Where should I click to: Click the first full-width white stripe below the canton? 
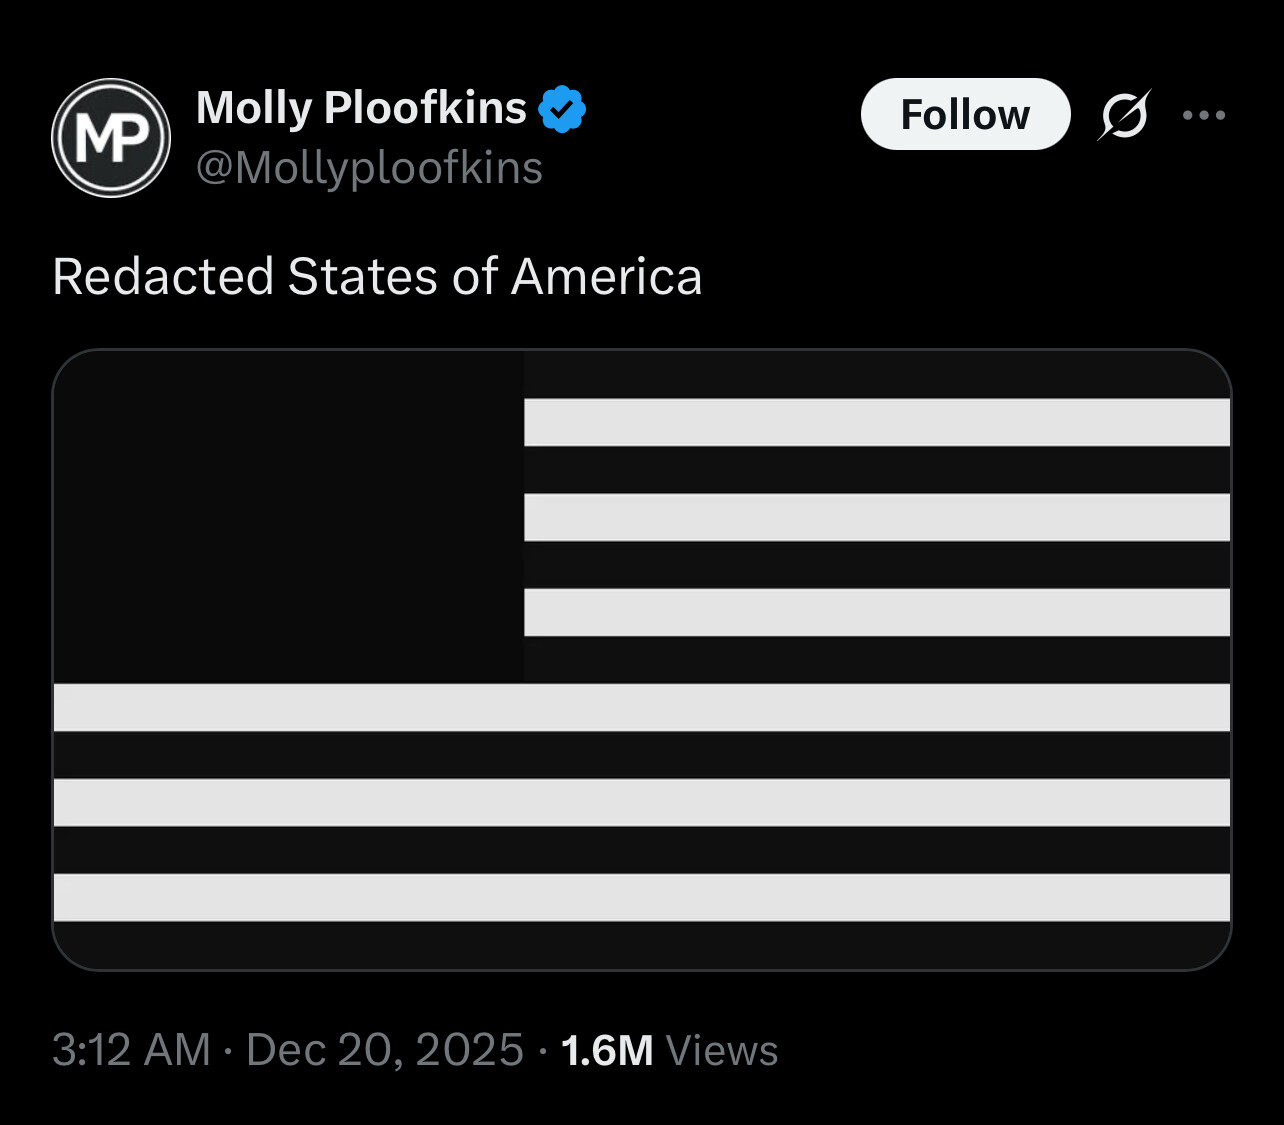coord(641,707)
